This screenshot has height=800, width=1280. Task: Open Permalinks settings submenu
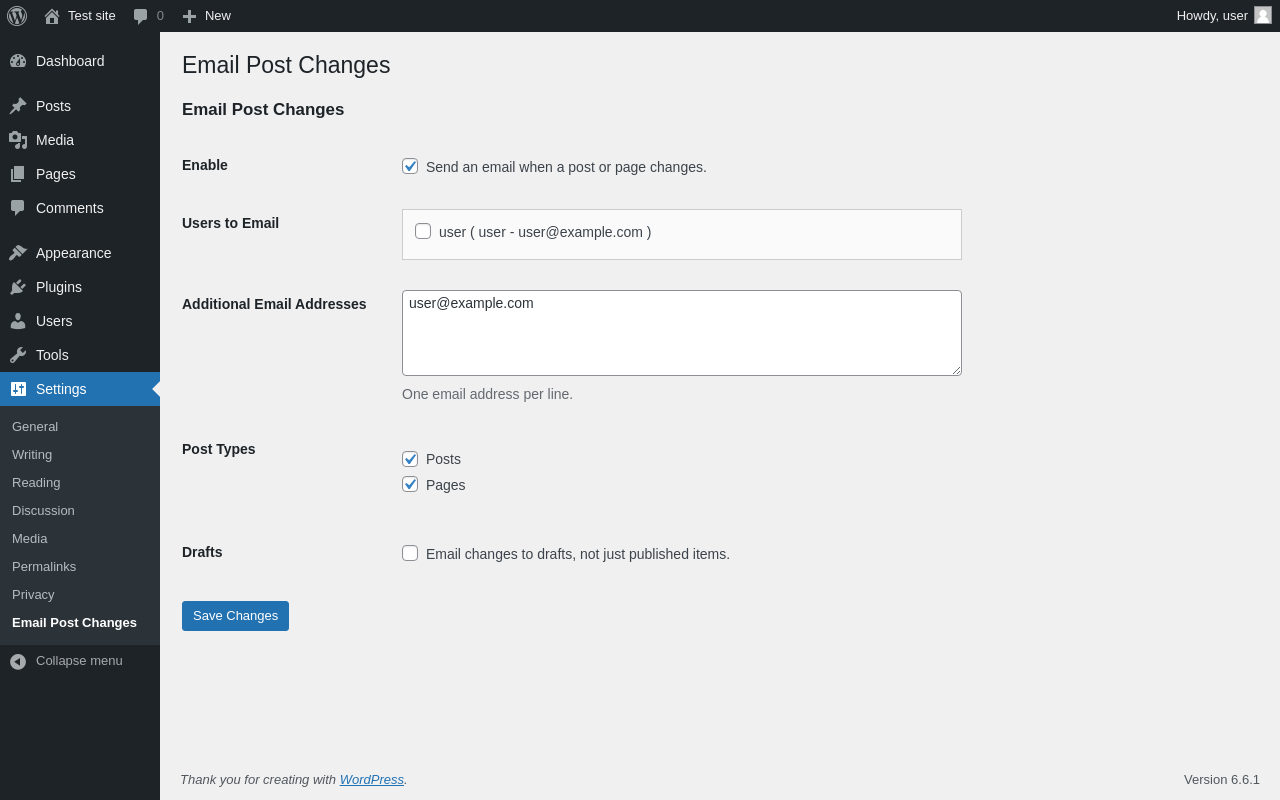point(44,567)
